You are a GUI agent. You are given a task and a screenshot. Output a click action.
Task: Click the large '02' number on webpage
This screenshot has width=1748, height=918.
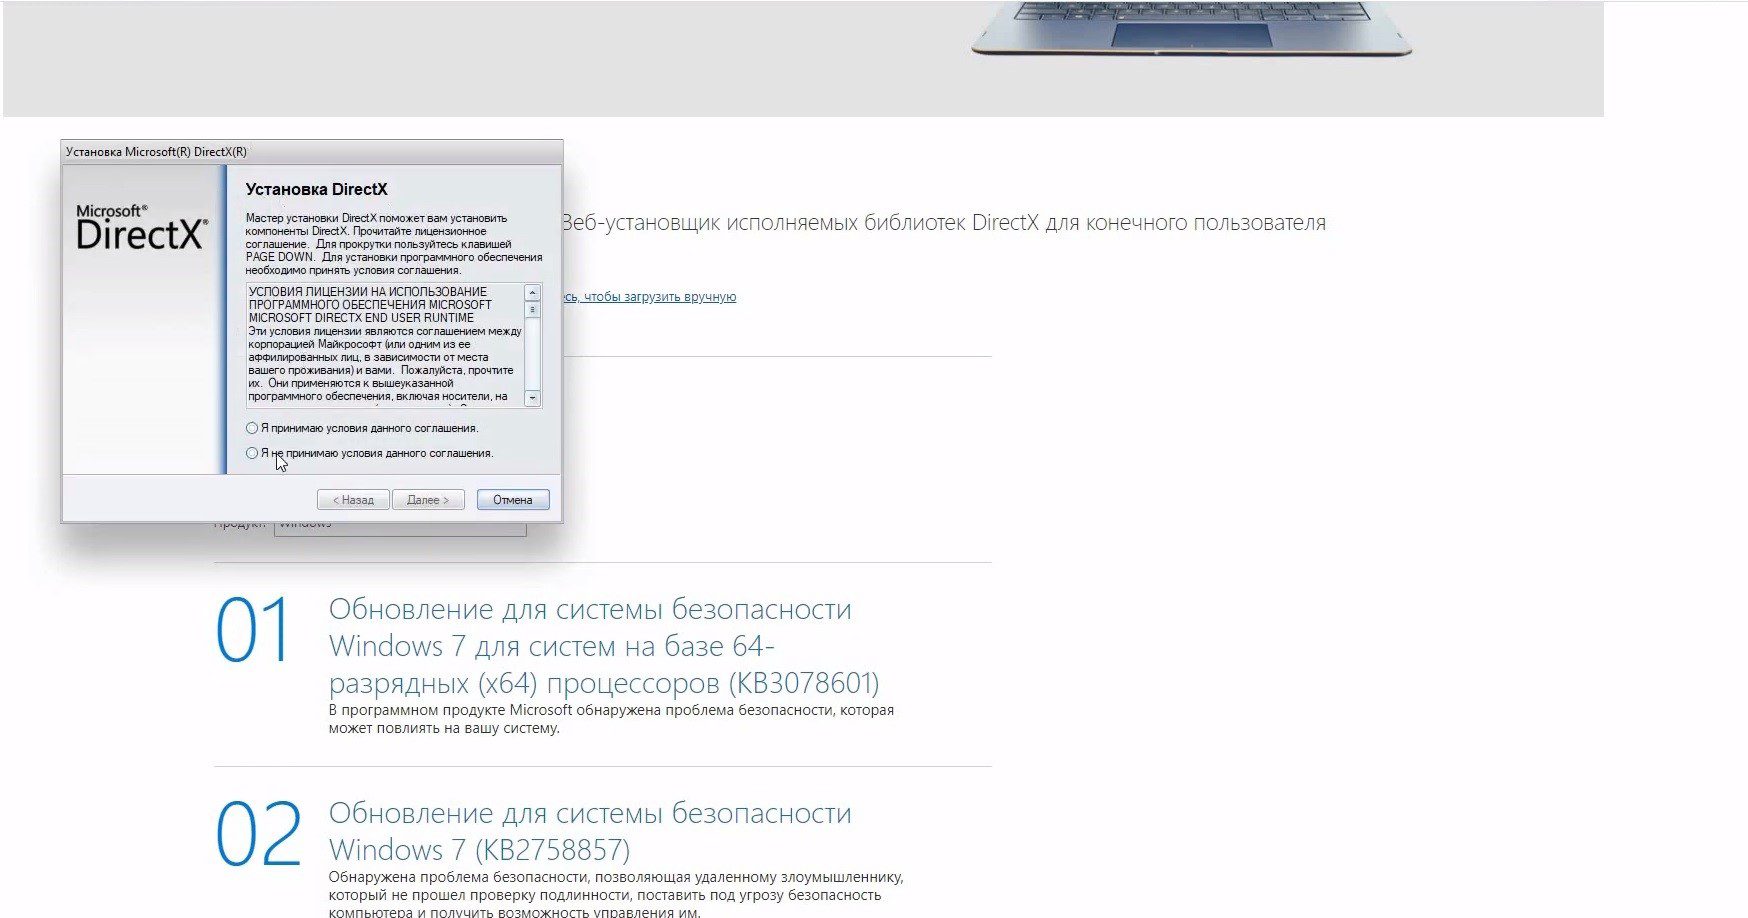point(258,834)
